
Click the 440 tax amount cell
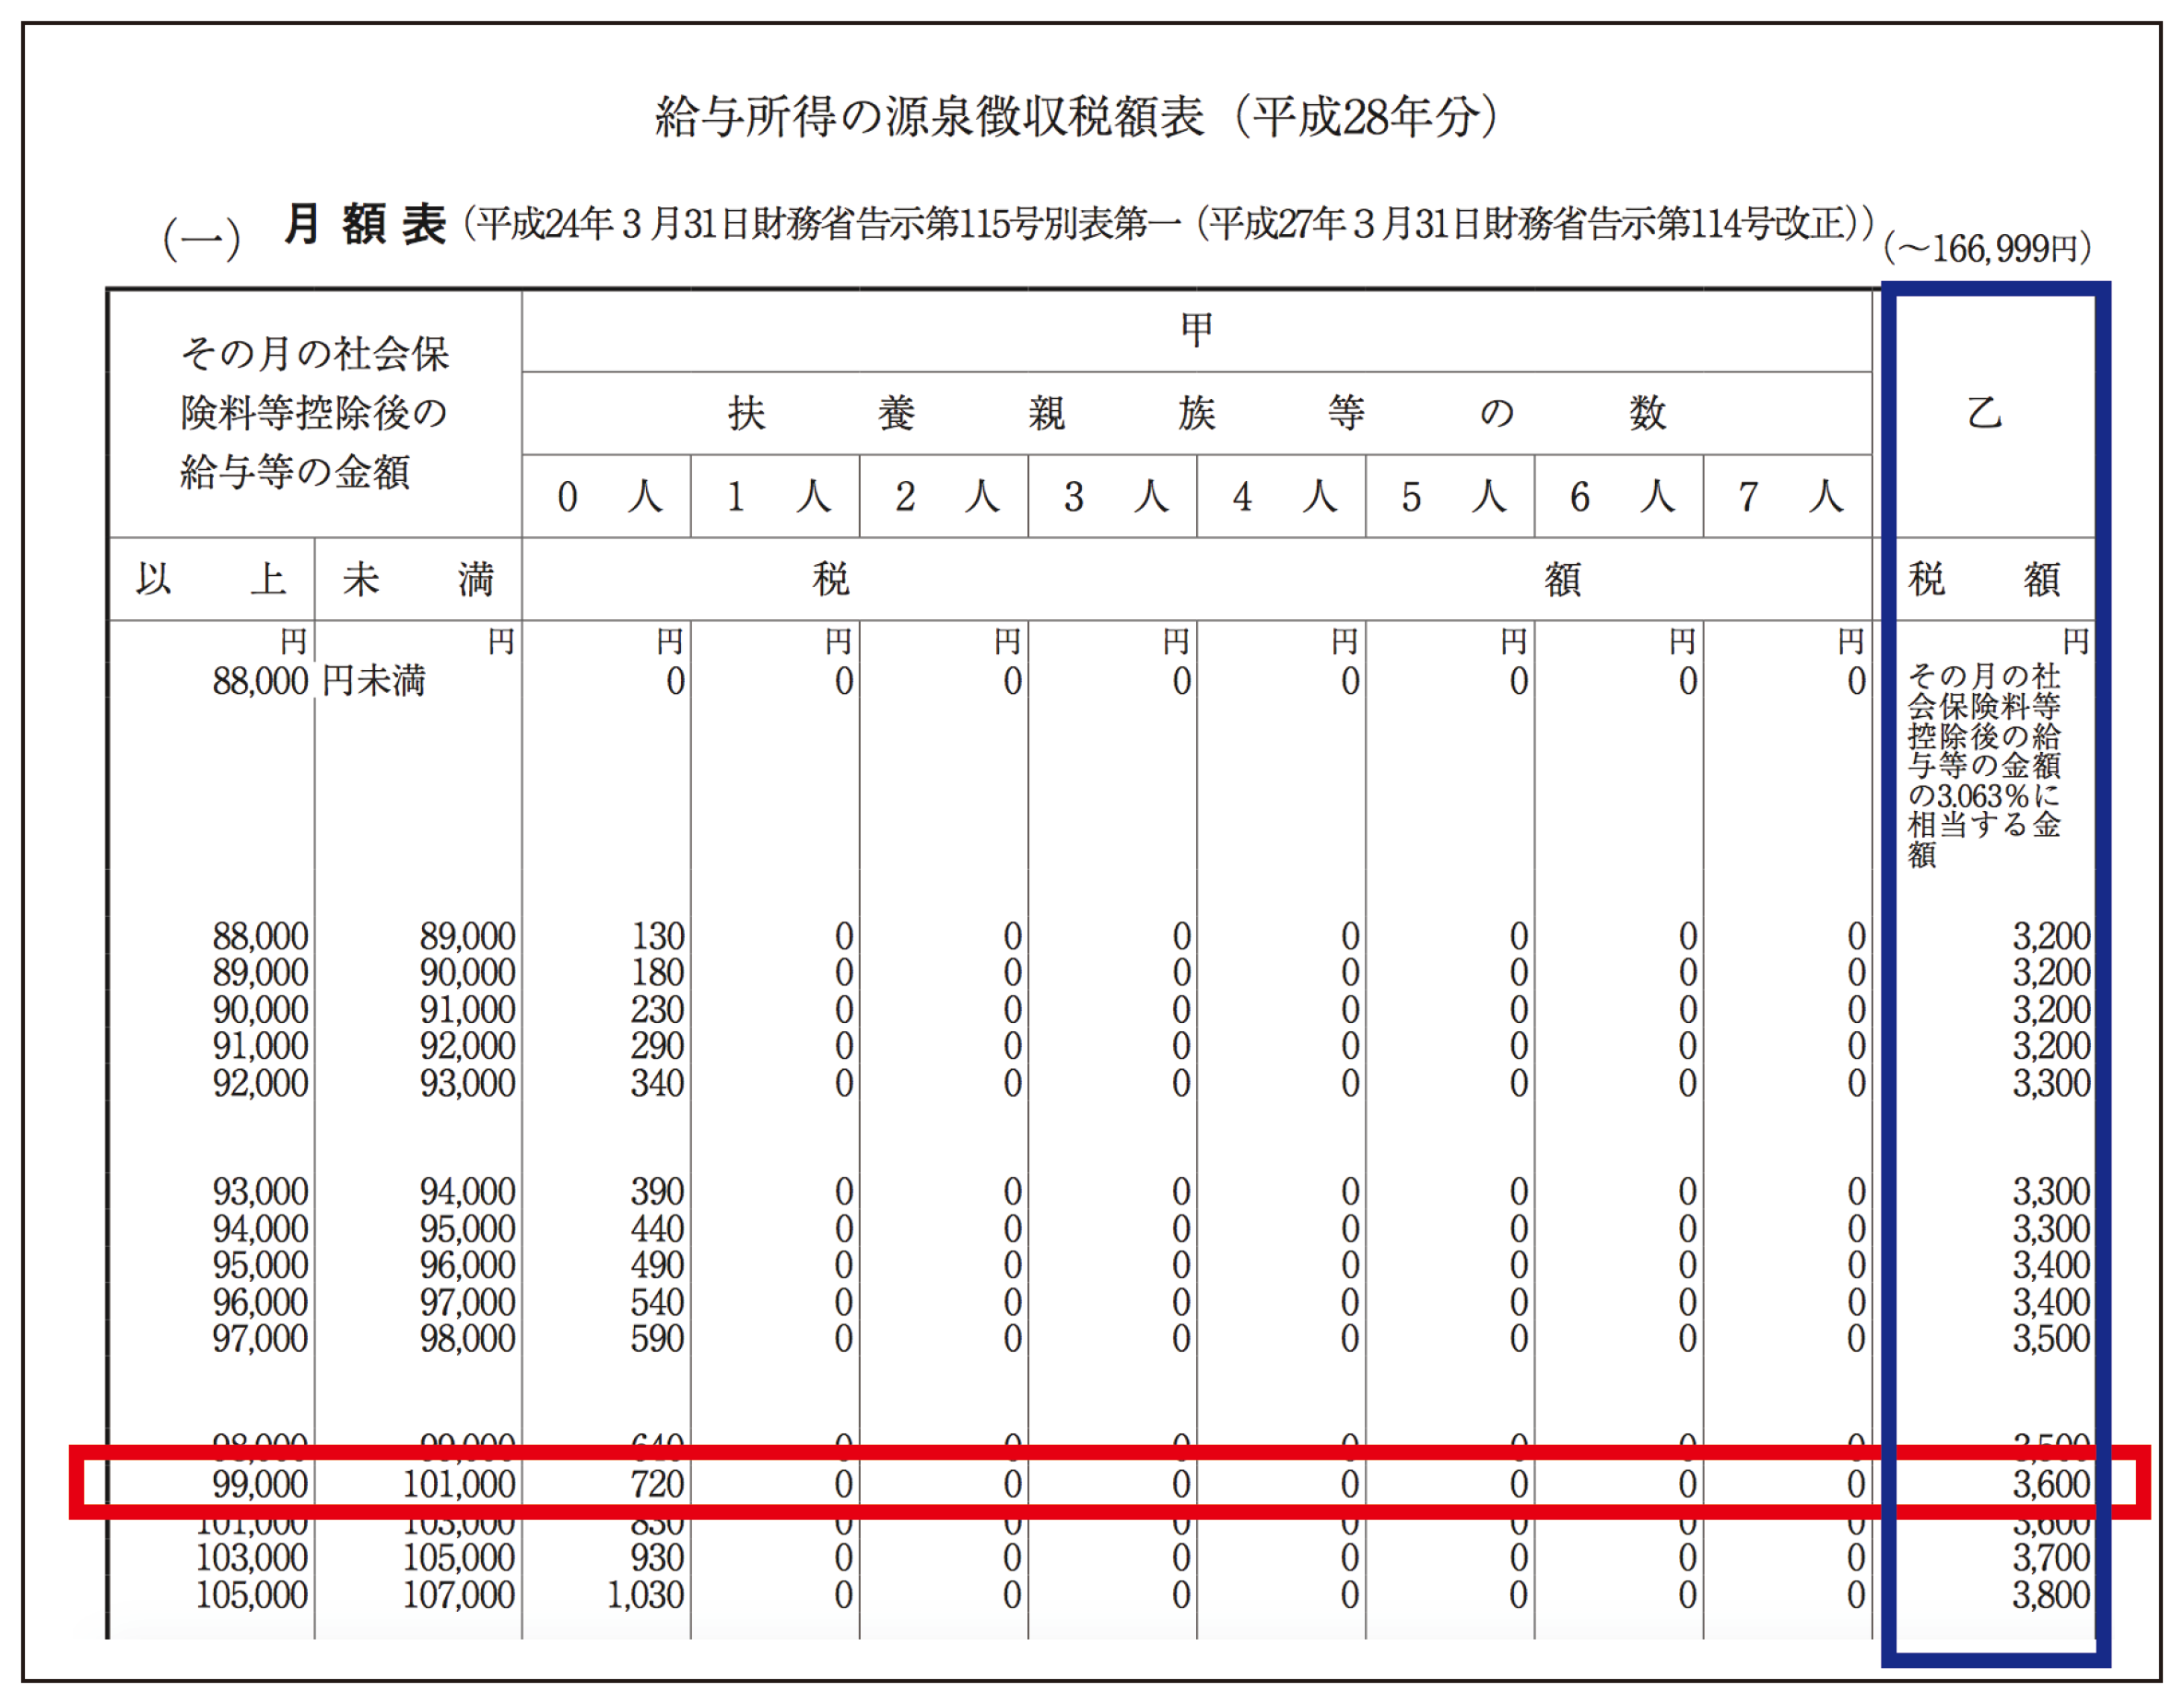(657, 1228)
